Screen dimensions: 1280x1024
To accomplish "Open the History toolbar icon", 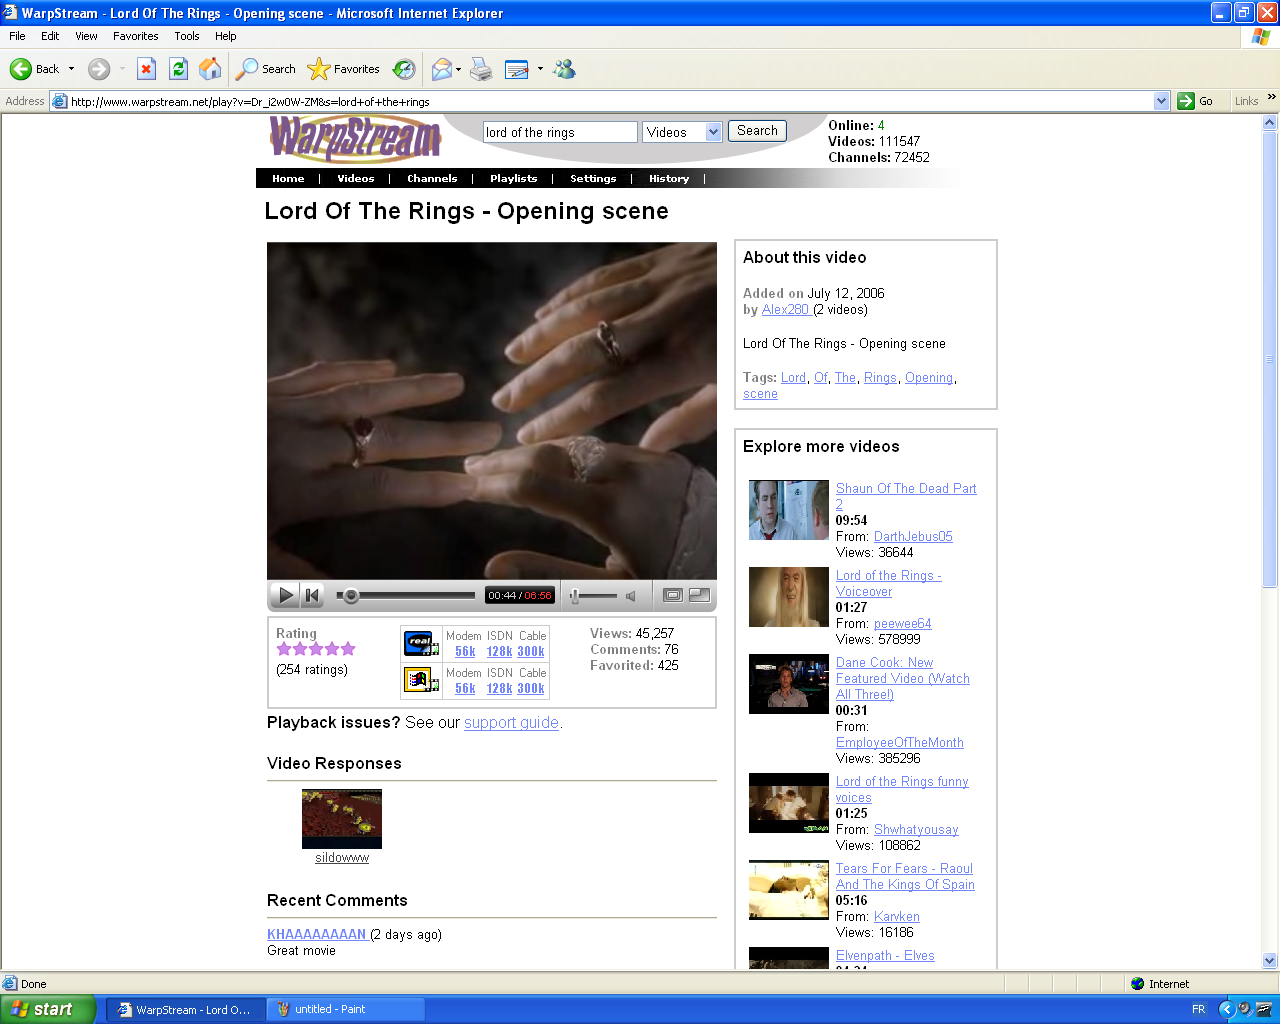I will 404,69.
